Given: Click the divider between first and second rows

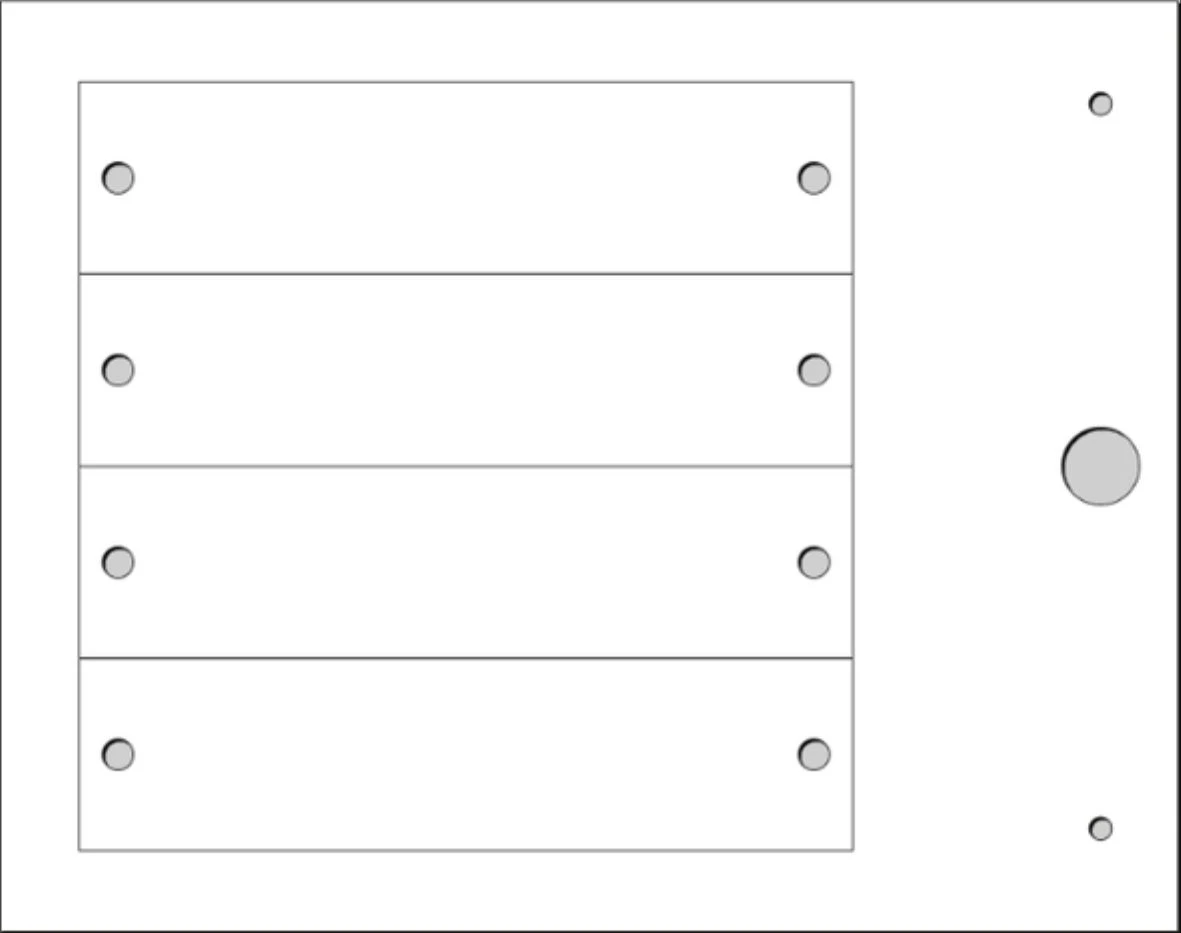Looking at the screenshot, I should pos(466,273).
